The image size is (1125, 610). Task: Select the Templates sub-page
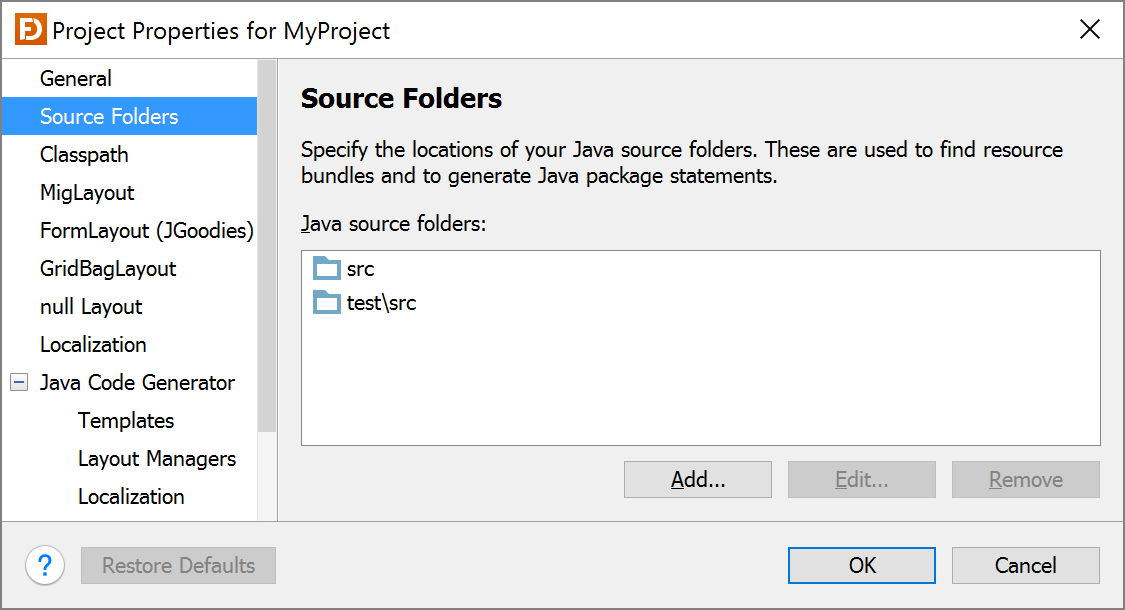tap(125, 420)
